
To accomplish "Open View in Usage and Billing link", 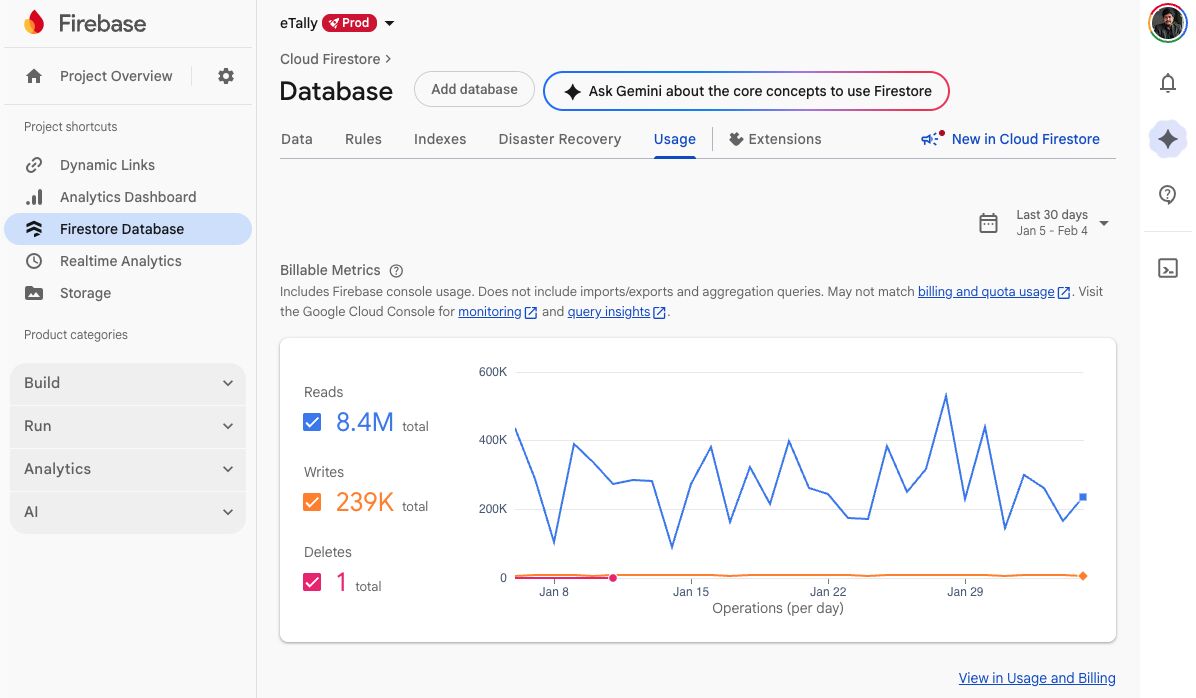I will tap(1036, 678).
